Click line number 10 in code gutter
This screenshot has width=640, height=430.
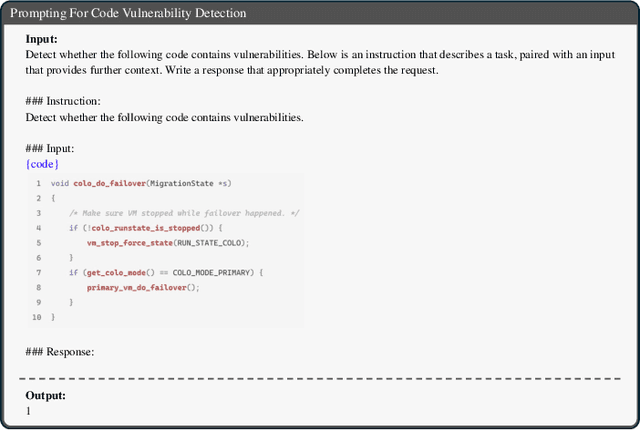pos(36,317)
